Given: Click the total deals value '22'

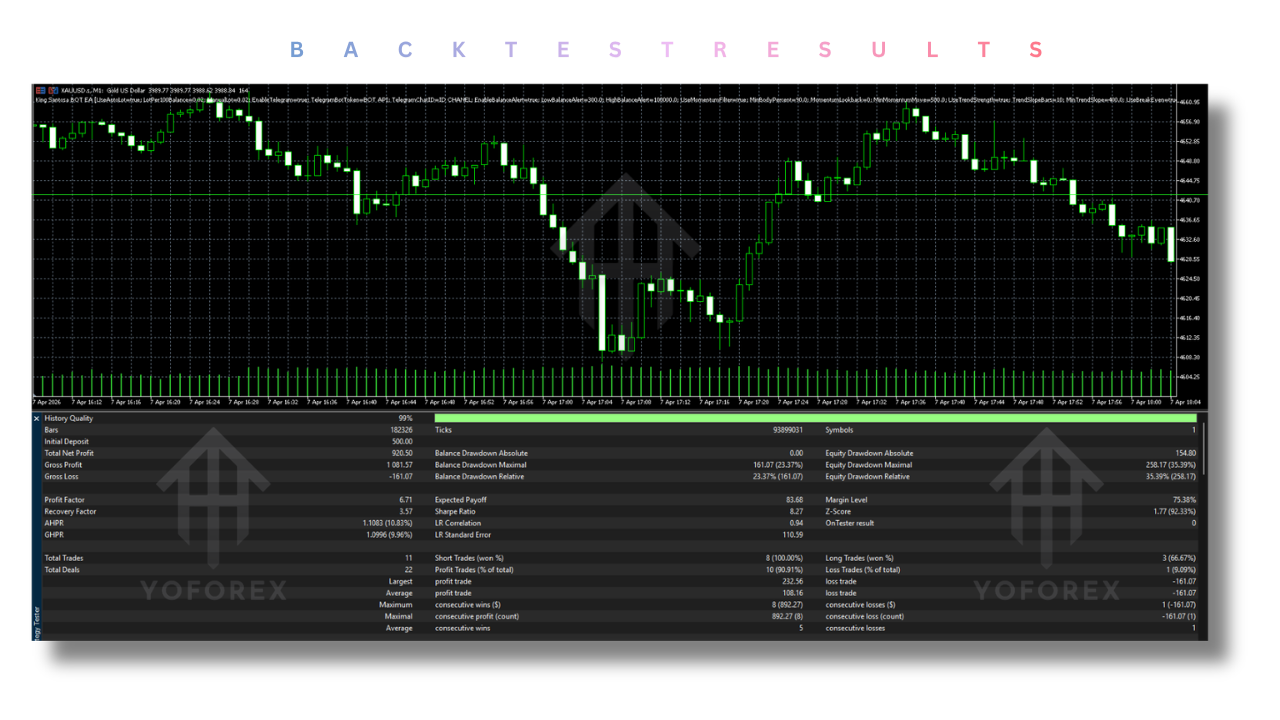Looking at the screenshot, I should coord(409,570).
